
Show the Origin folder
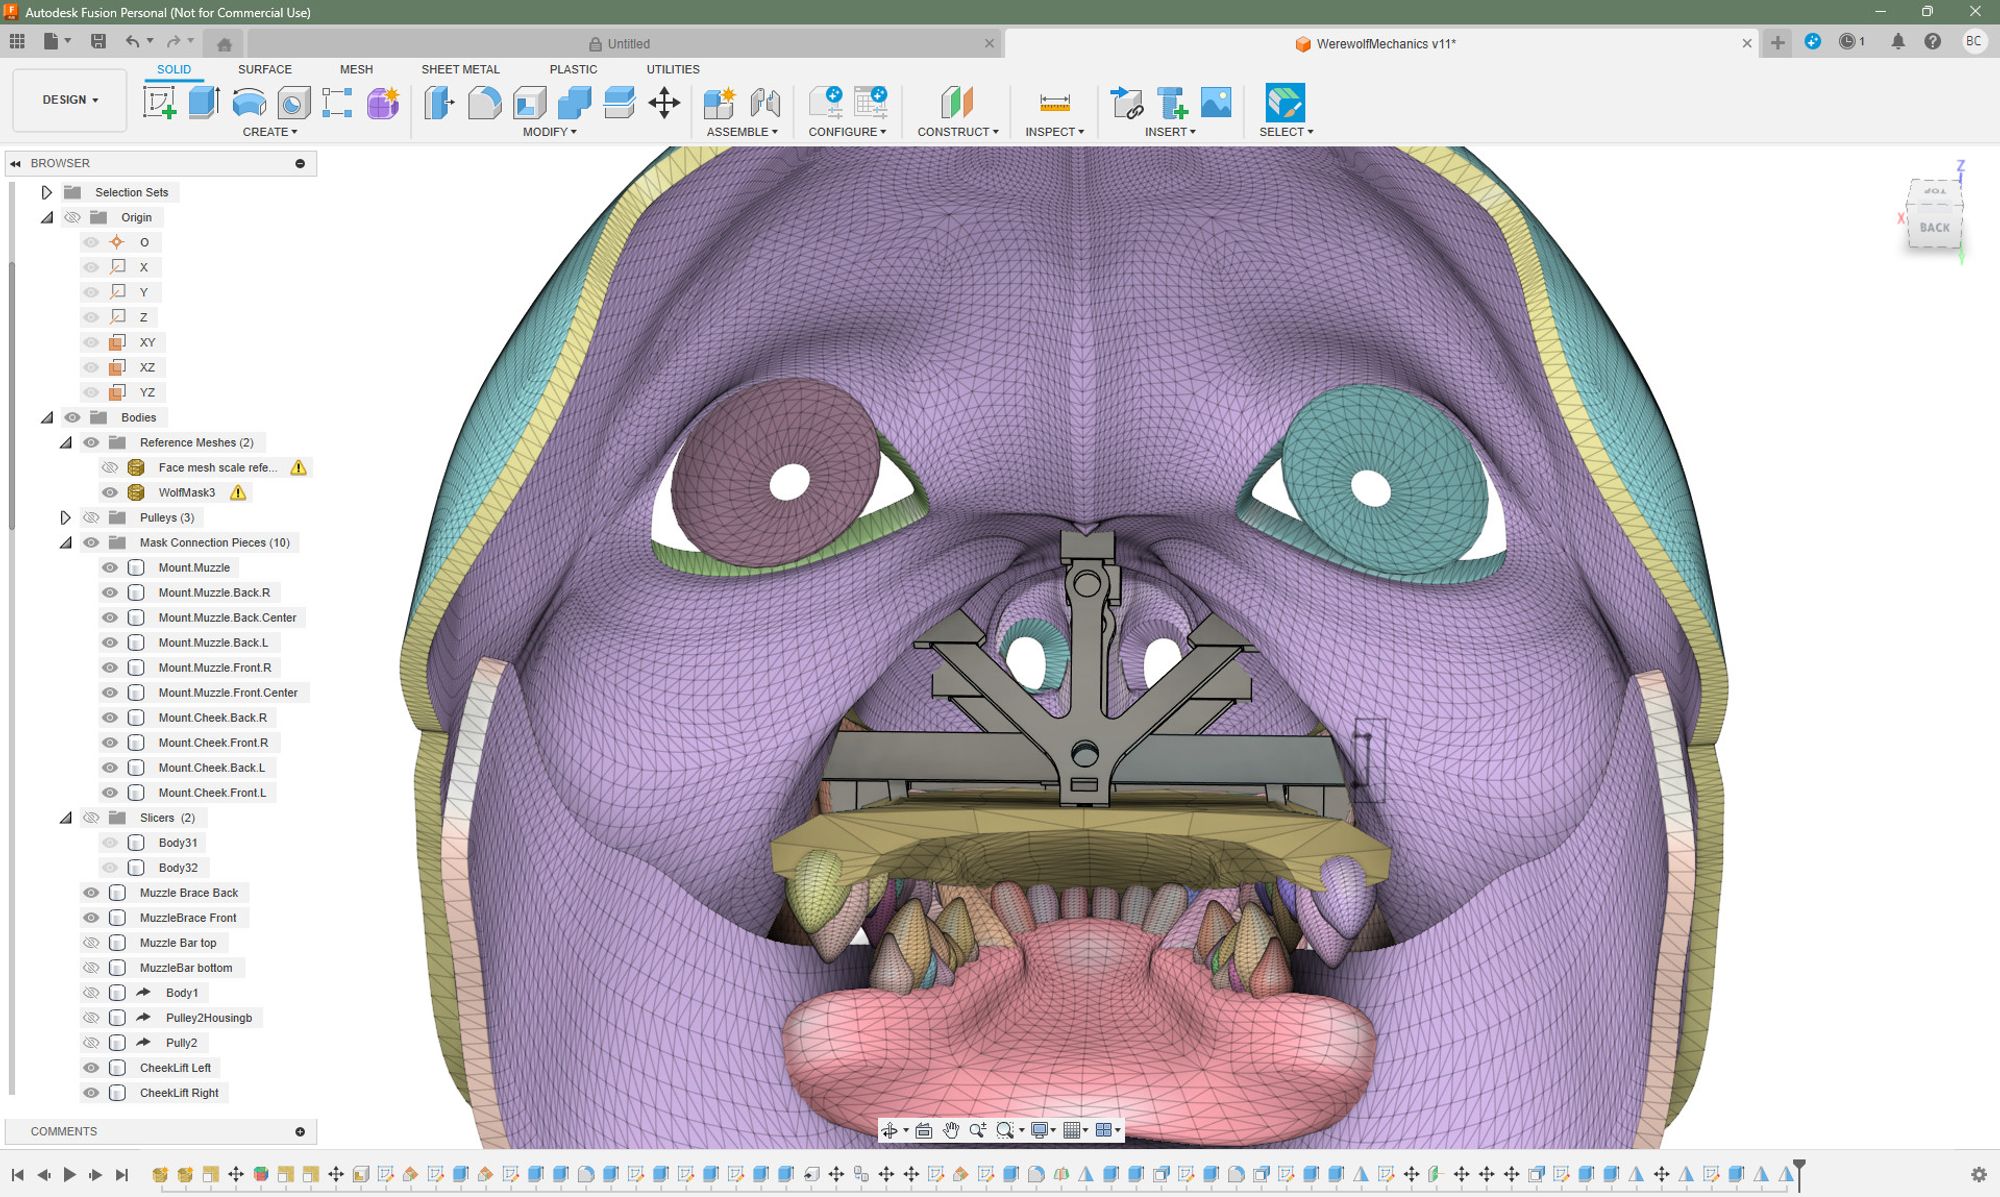72,217
